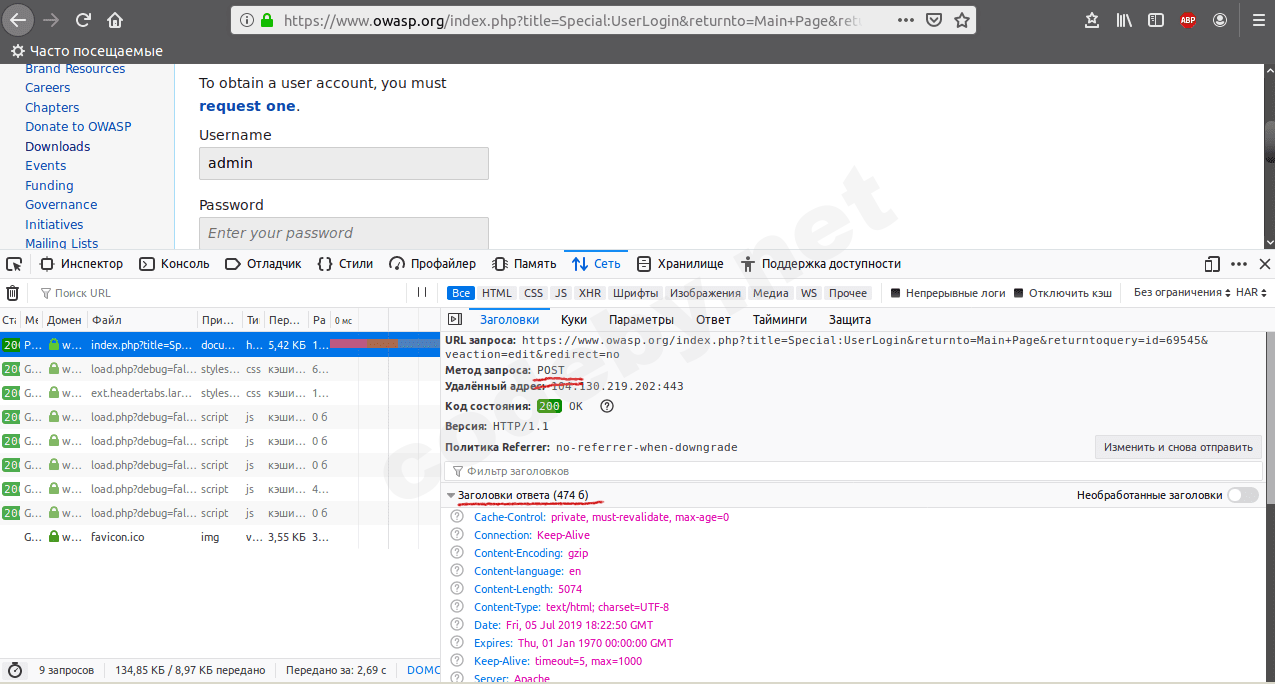Click the Password input field
Screen dimensions: 1275x684
[344, 233]
